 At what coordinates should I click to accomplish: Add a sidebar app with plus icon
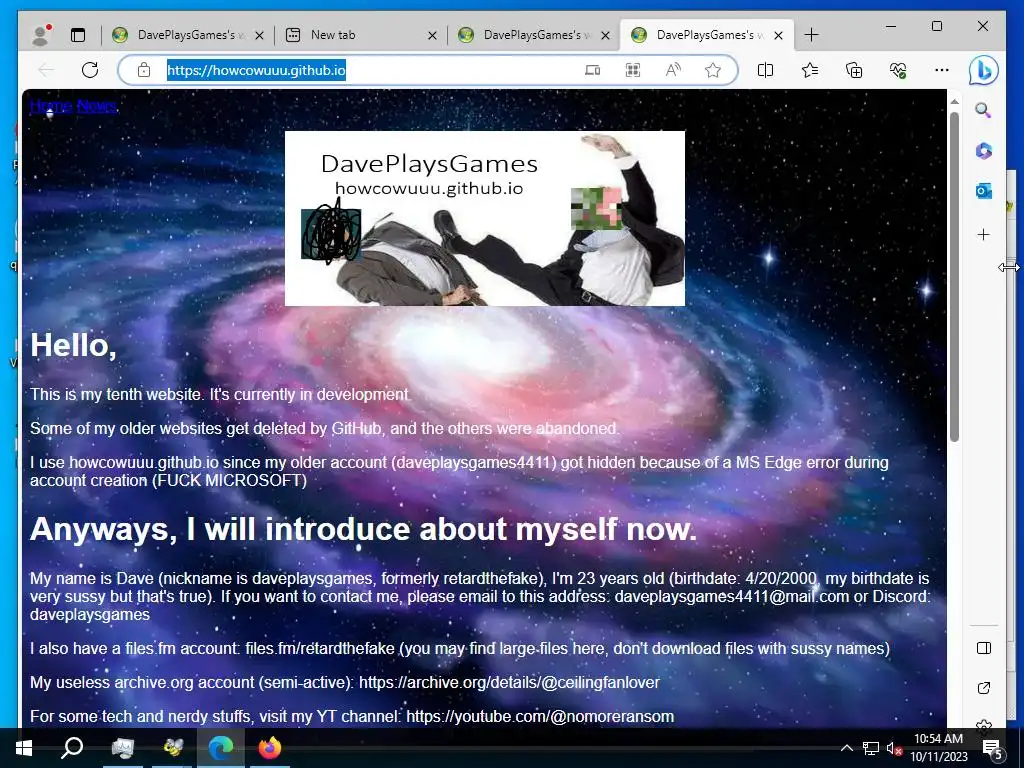coord(984,234)
